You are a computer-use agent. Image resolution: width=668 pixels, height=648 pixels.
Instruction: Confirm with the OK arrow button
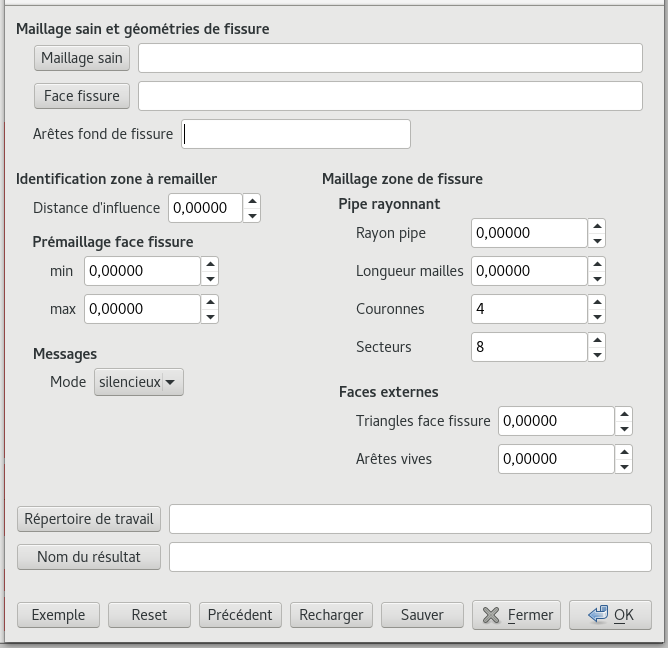pyautogui.click(x=610, y=615)
